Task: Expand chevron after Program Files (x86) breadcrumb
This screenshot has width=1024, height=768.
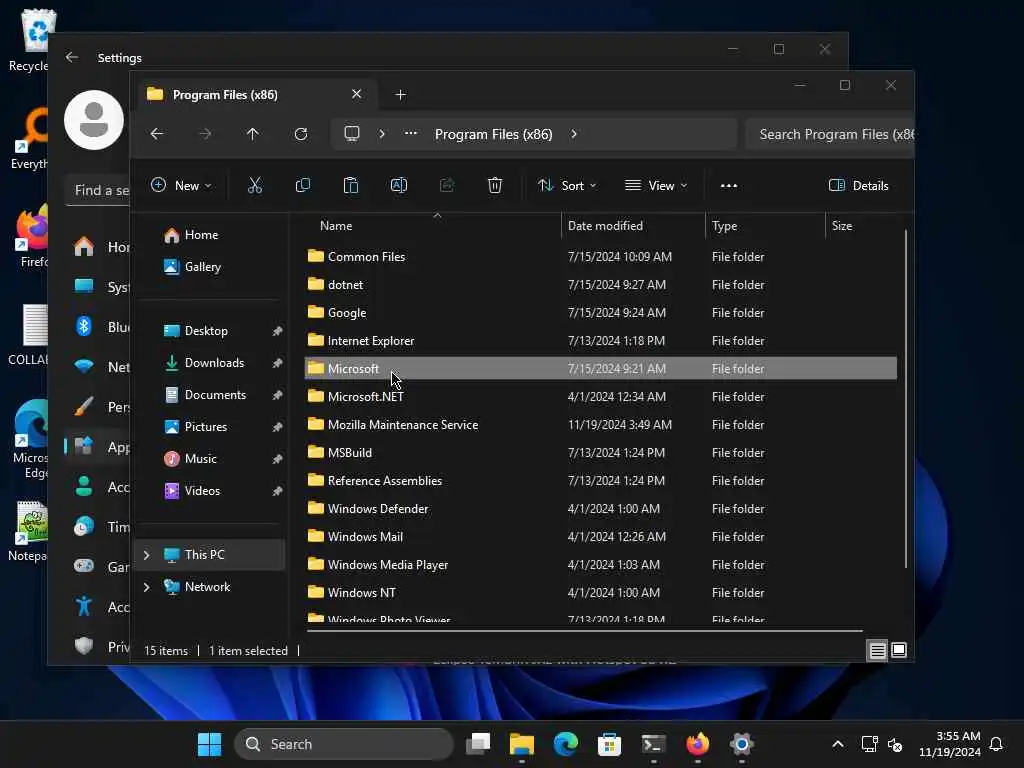Action: pos(573,134)
